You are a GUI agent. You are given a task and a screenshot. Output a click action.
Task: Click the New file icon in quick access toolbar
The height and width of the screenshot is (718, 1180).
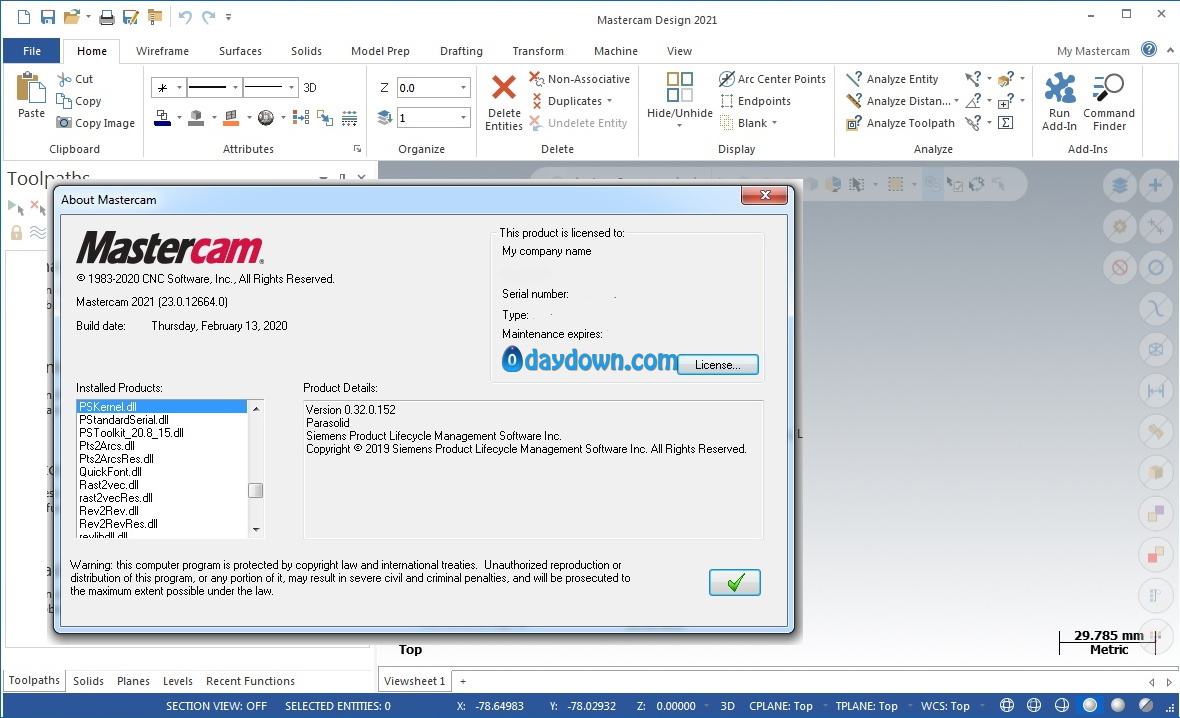coord(23,16)
